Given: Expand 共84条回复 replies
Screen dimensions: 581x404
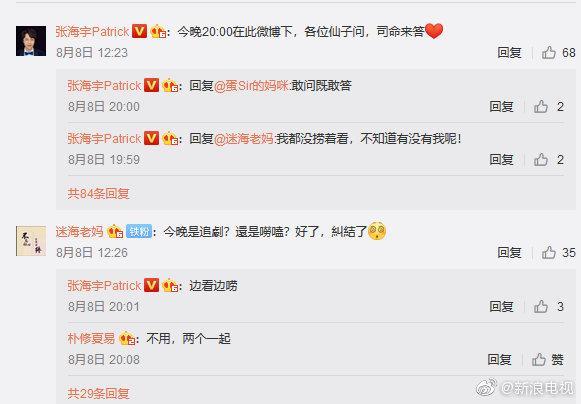Looking at the screenshot, I should (x=99, y=193).
